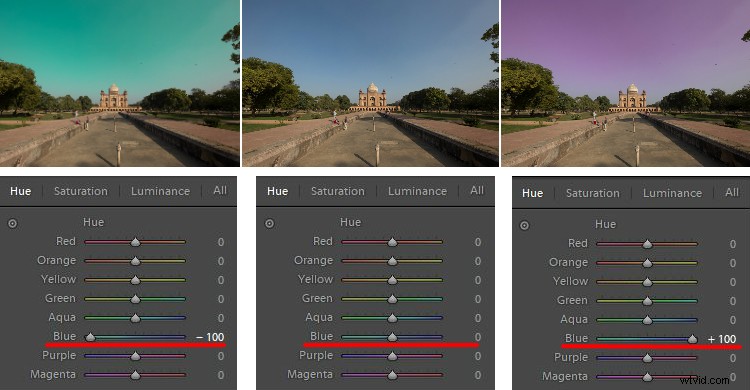Click the Magenta hue slider handle in the left panel
The width and height of the screenshot is (750, 390).
coord(135,375)
